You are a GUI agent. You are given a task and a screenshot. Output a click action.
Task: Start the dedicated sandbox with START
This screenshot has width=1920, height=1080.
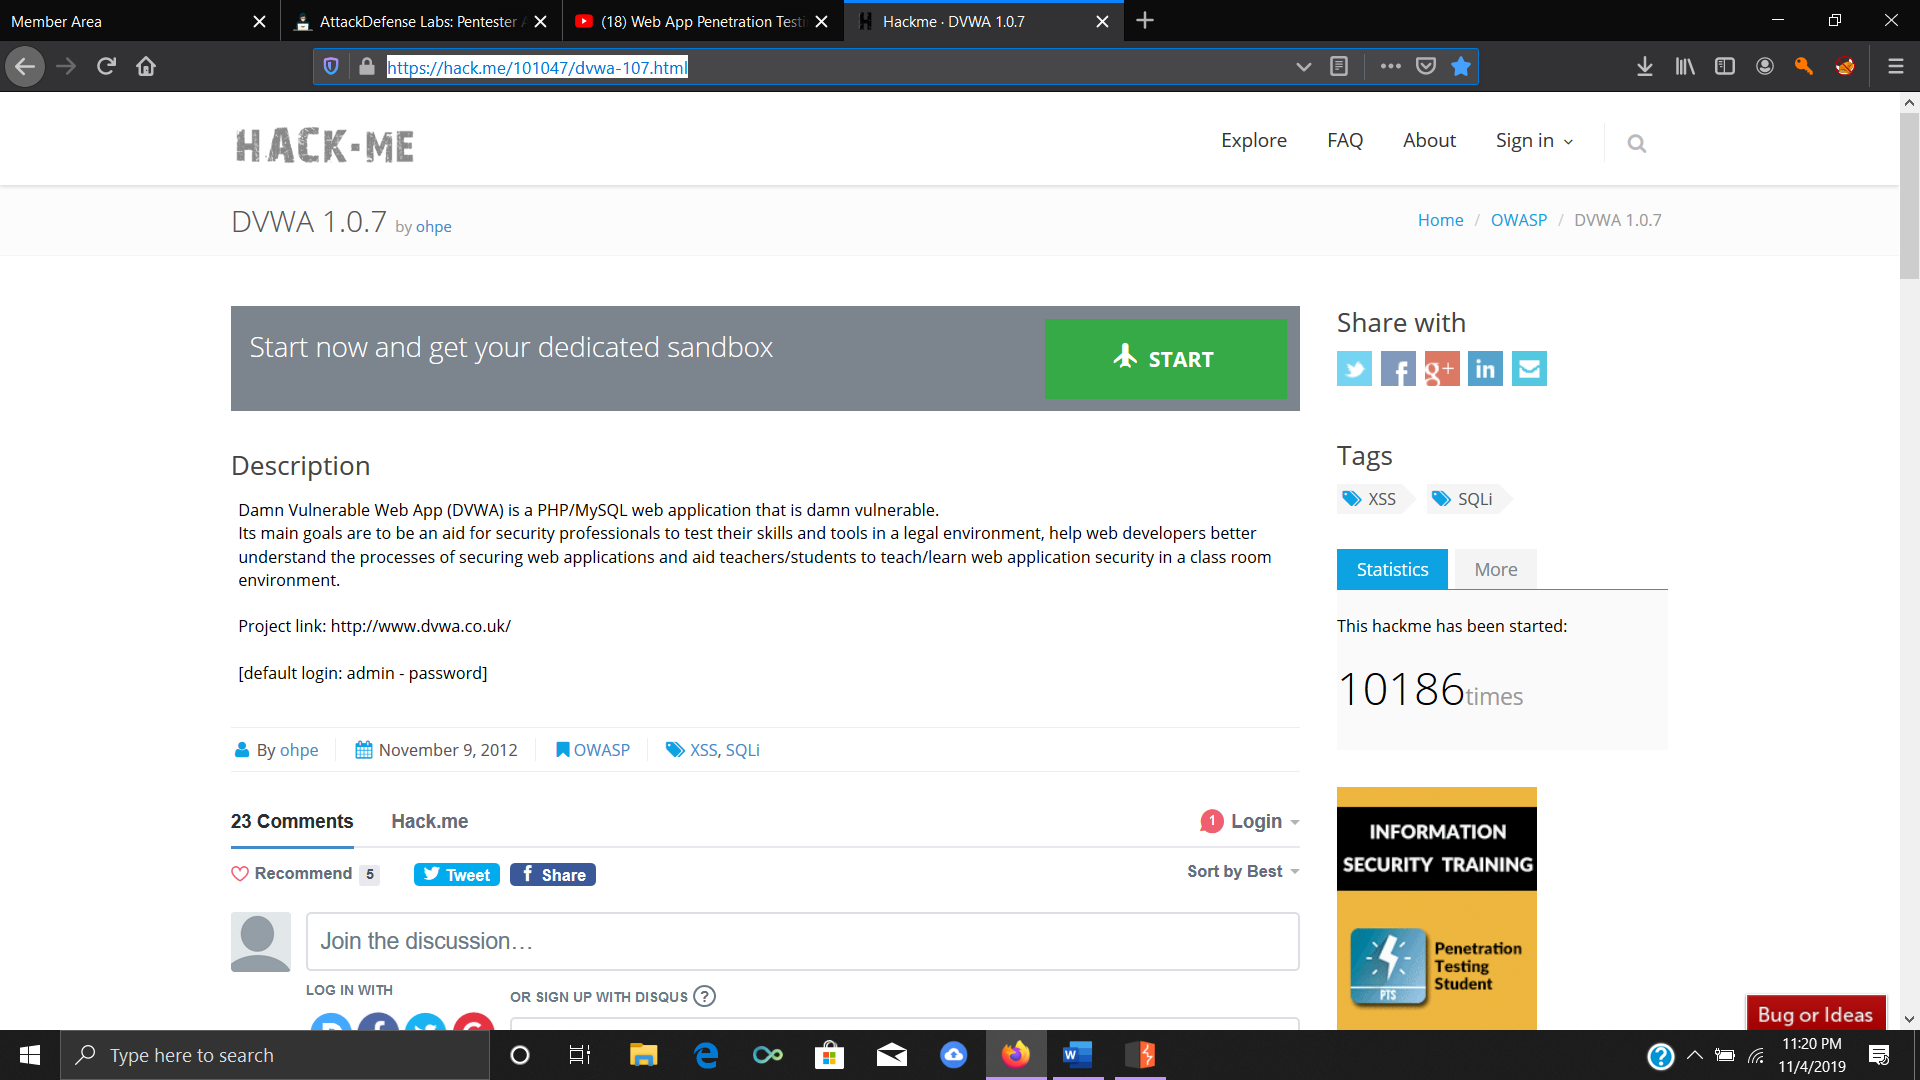tap(1166, 359)
